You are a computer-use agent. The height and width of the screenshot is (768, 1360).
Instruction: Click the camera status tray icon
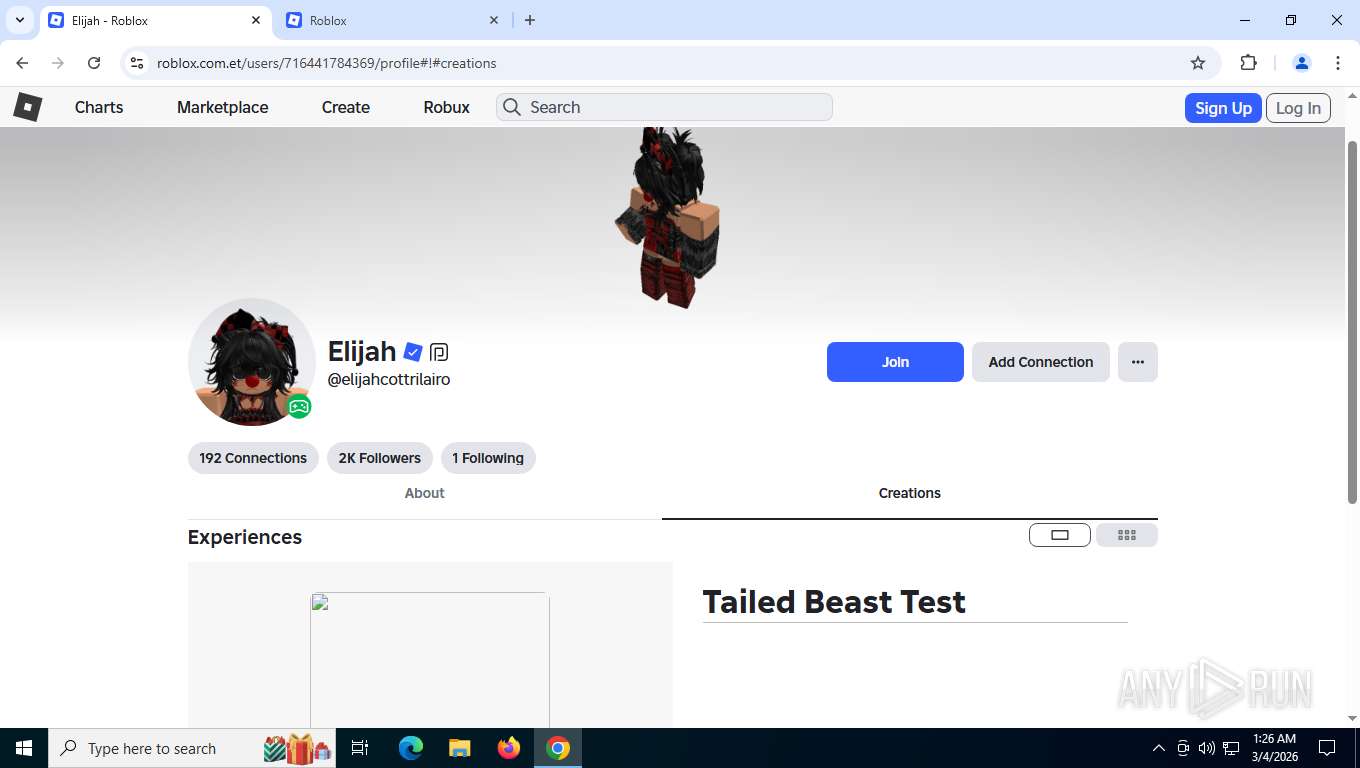(1183, 748)
